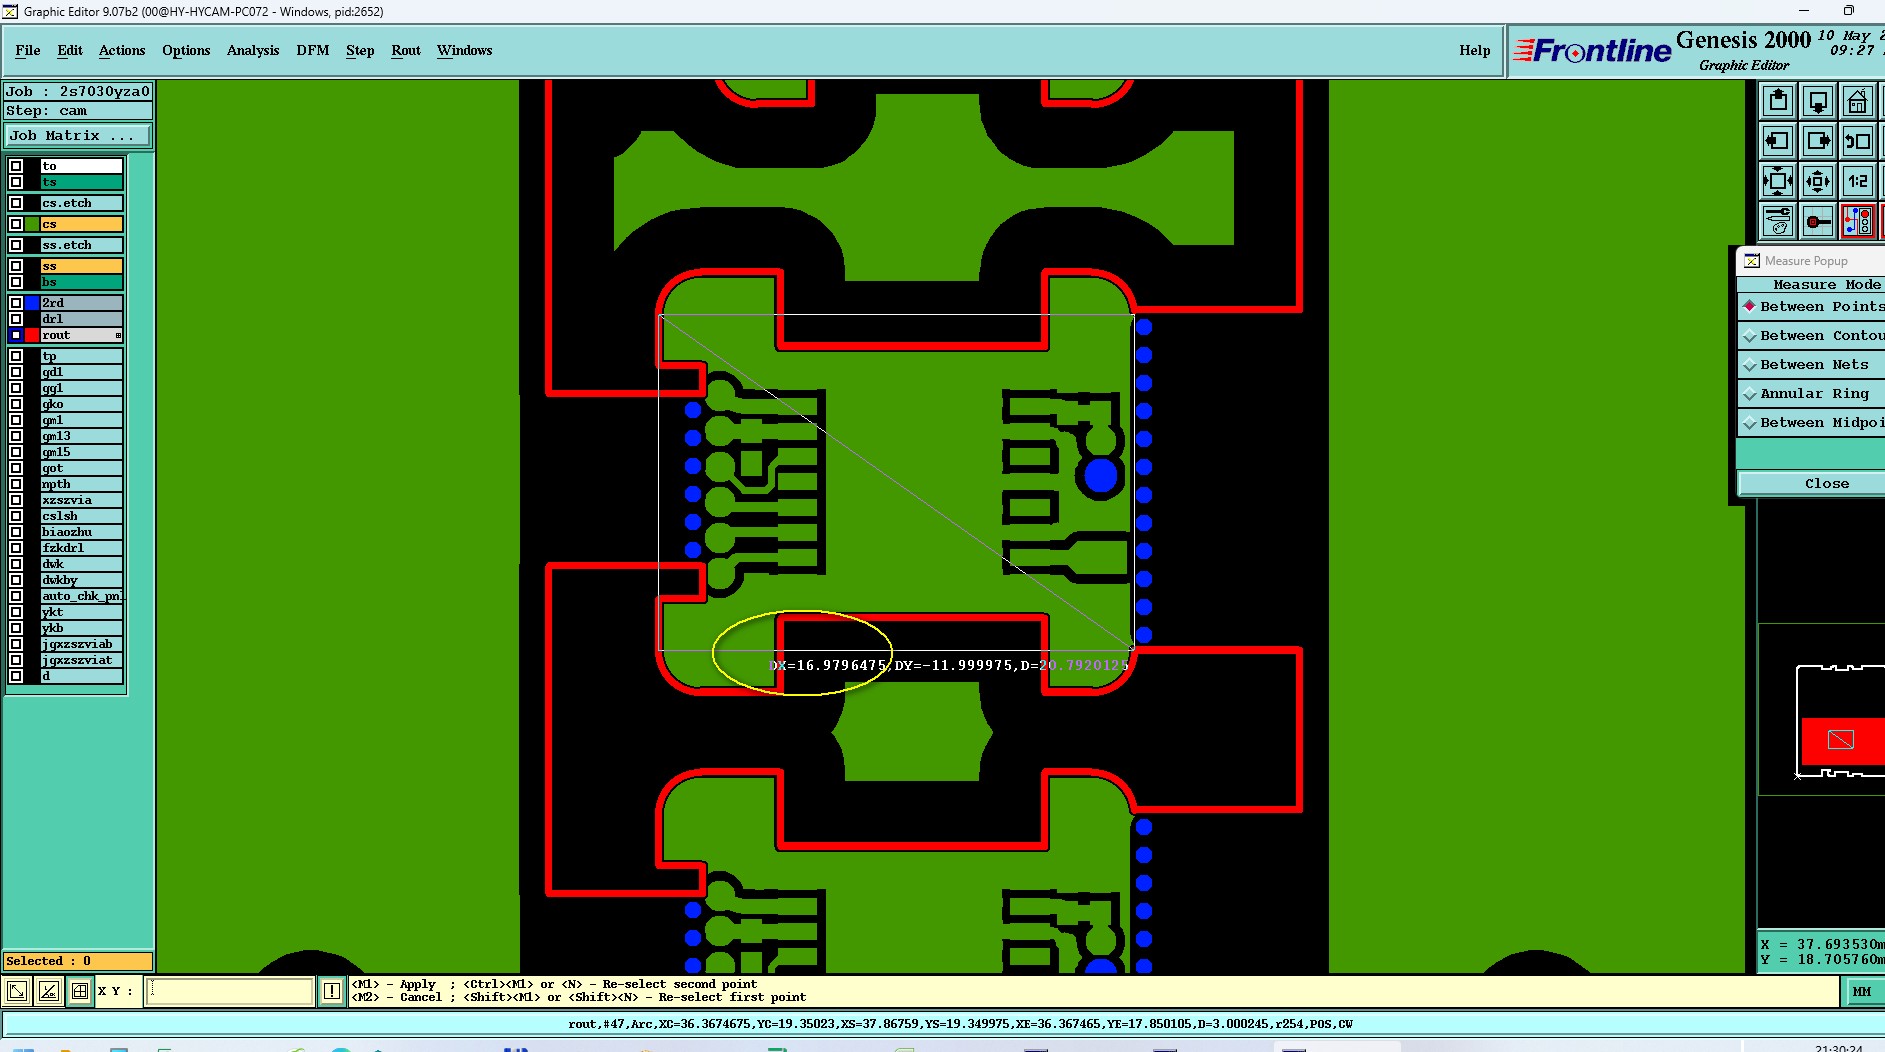Select 'Annular Ring' measure mode

1811,393
